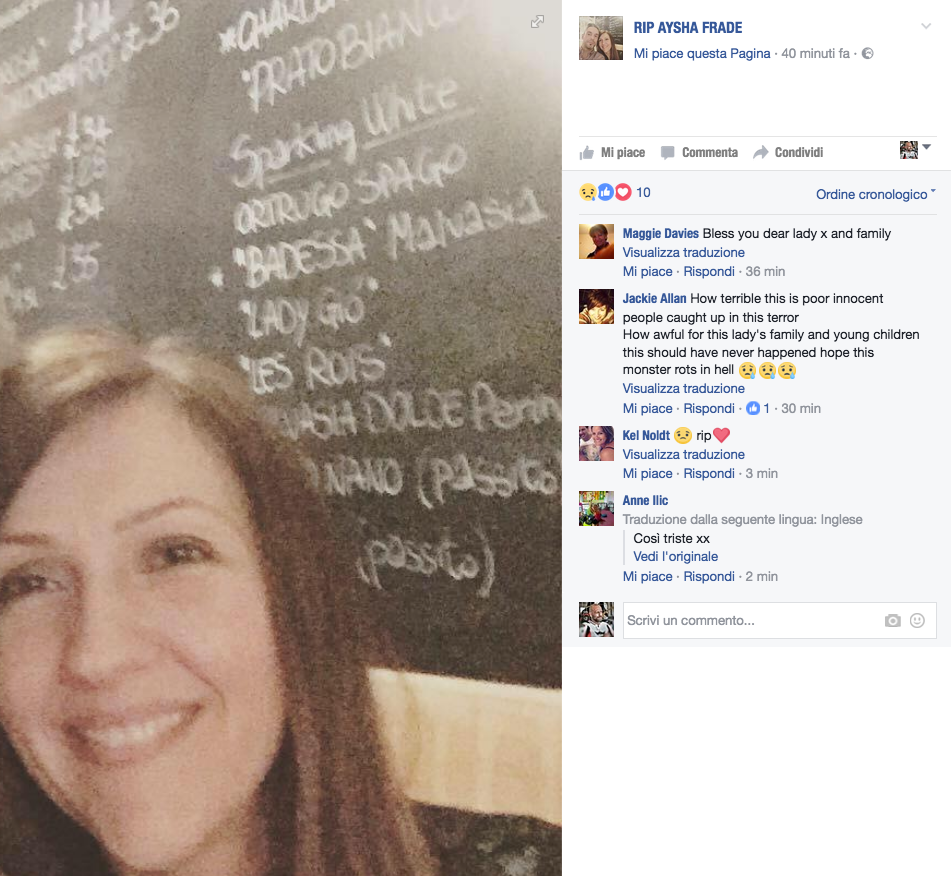Open Maggie Davies' profile picture thumbnail
The height and width of the screenshot is (876, 951).
pyautogui.click(x=596, y=241)
